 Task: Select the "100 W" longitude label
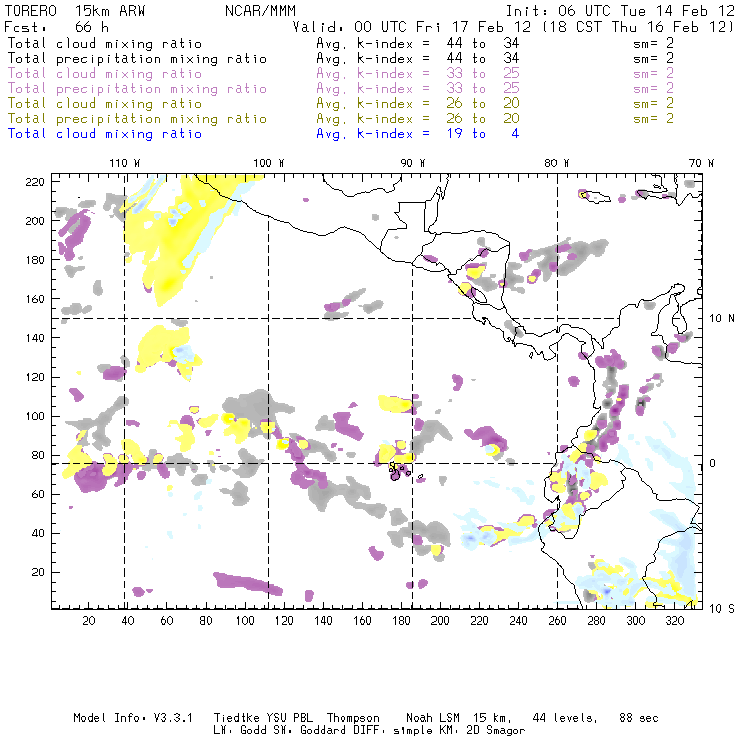point(269,163)
